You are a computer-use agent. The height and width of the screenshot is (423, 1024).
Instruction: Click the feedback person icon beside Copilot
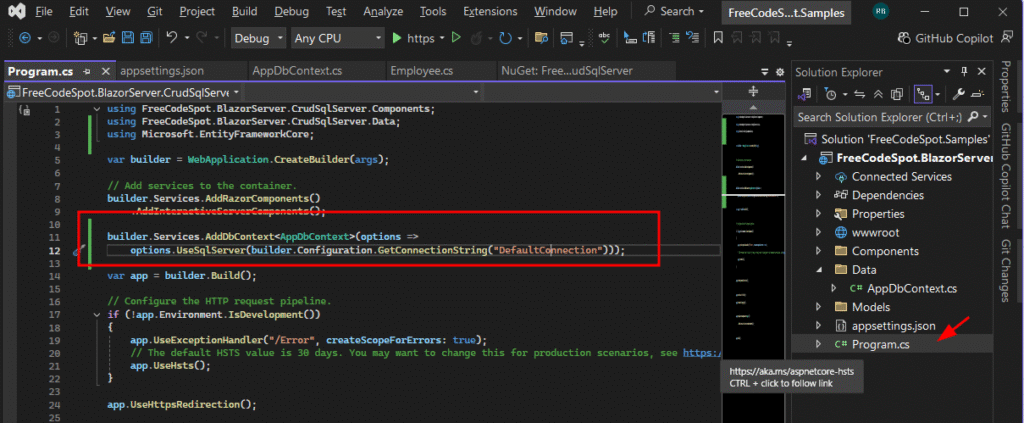1006,39
